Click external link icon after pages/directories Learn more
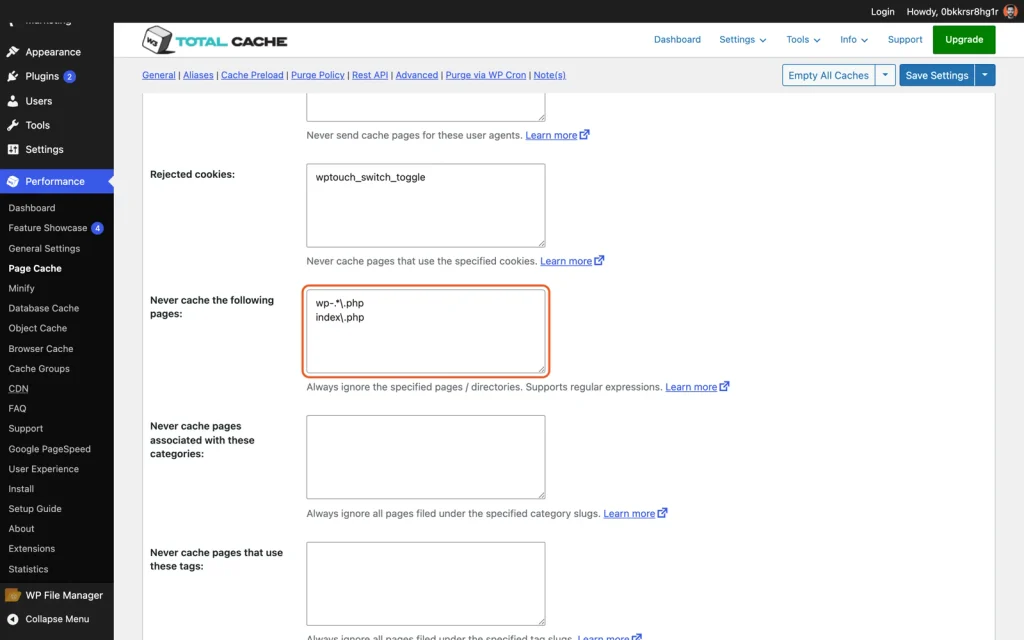Image resolution: width=1024 pixels, height=640 pixels. pos(724,387)
